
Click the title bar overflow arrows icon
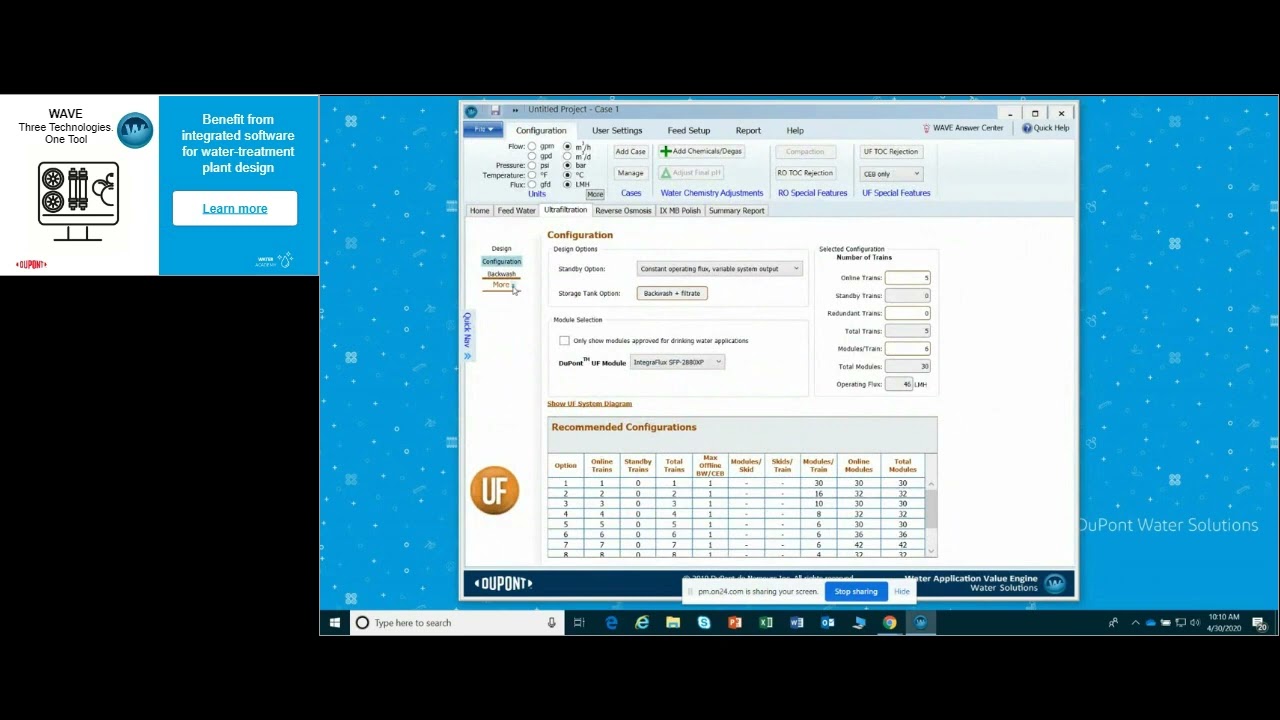click(x=515, y=110)
